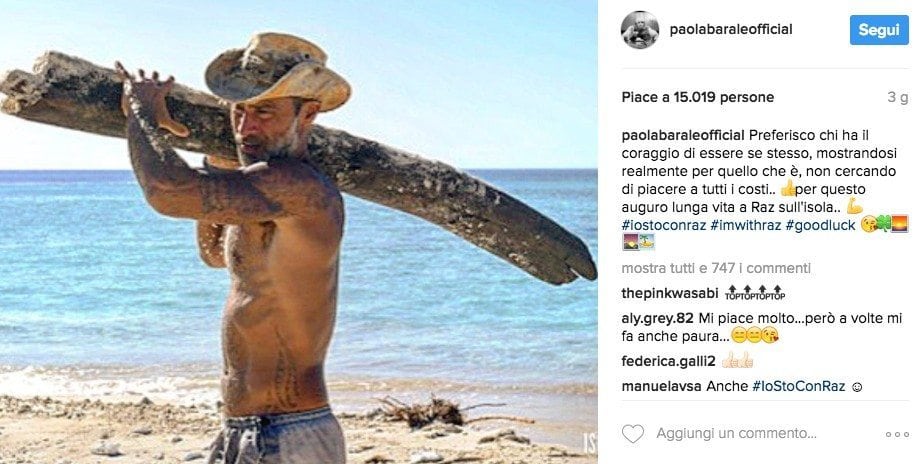Open paolabaraleofficial username in header
The image size is (920, 464).
(x=731, y=29)
